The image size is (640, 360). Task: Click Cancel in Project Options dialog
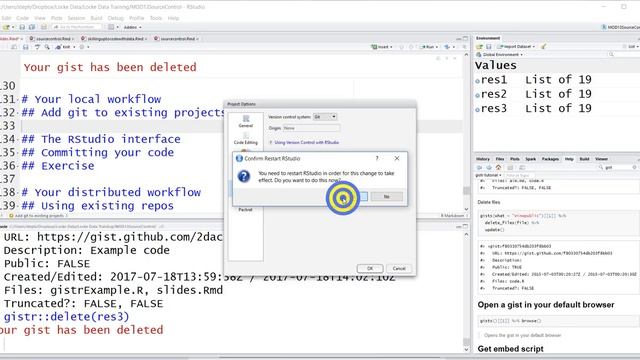tap(399, 269)
